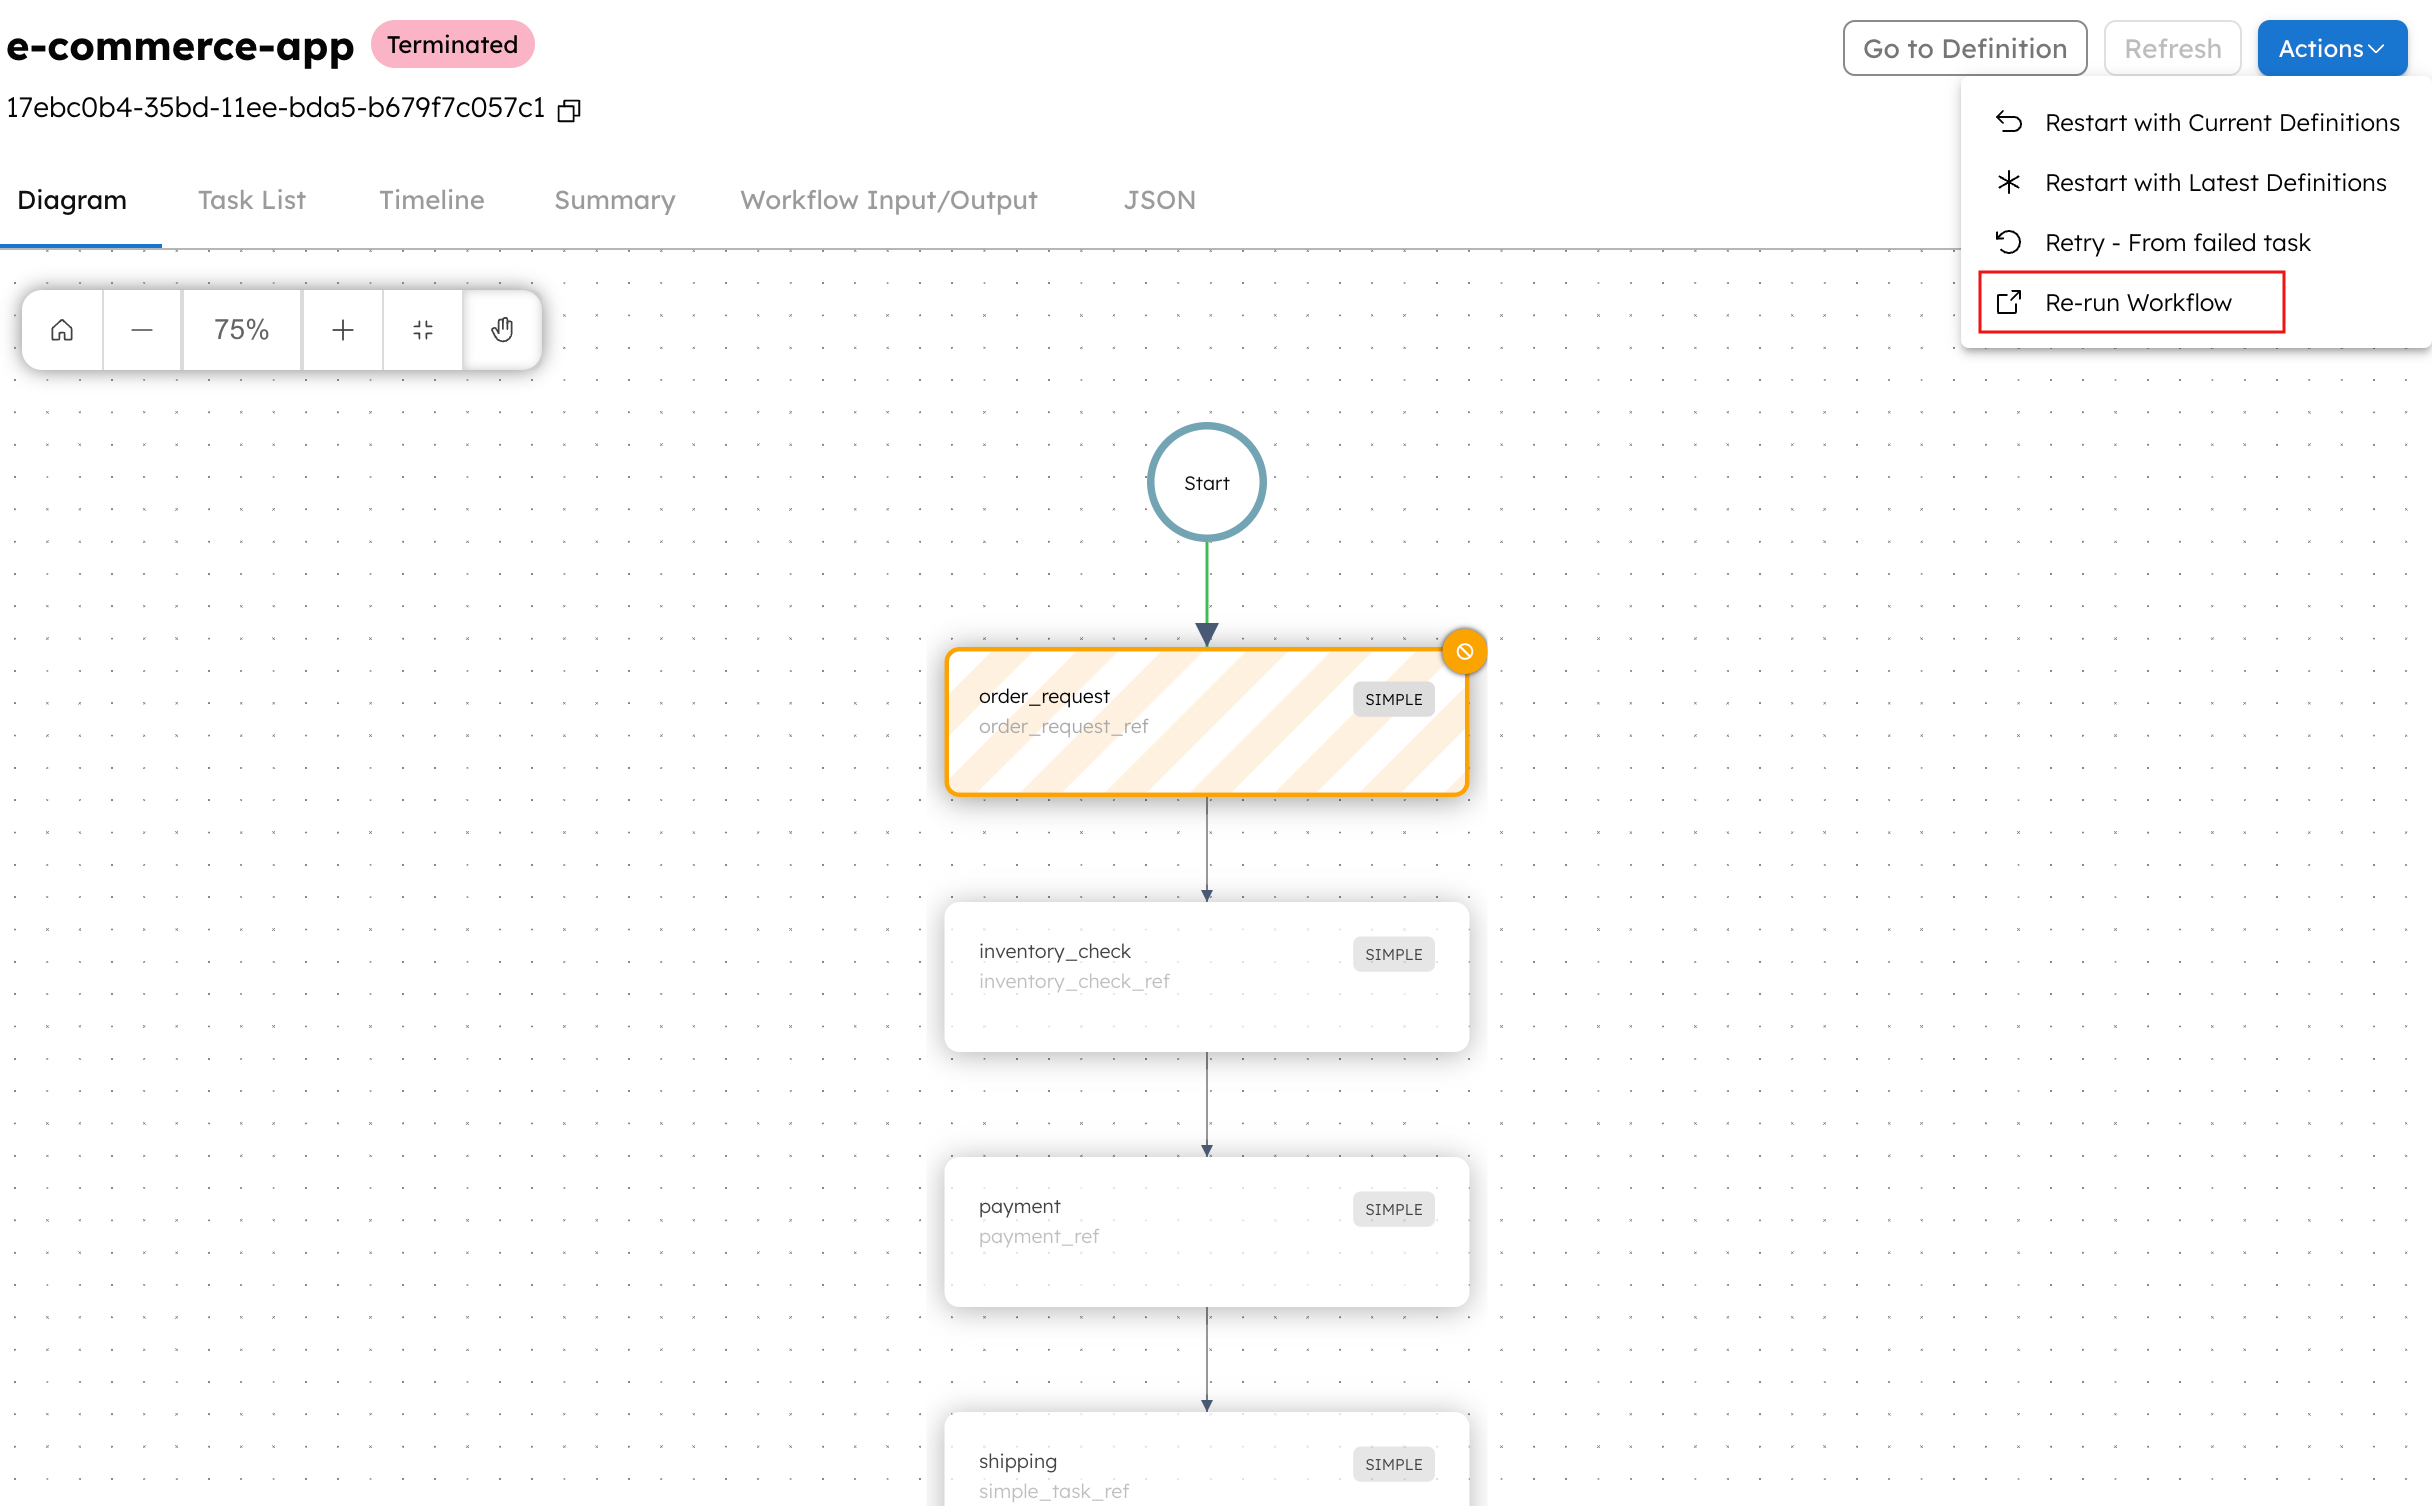Click the e-commerce-app workflow title
The height and width of the screenshot is (1506, 2432).
pos(180,47)
